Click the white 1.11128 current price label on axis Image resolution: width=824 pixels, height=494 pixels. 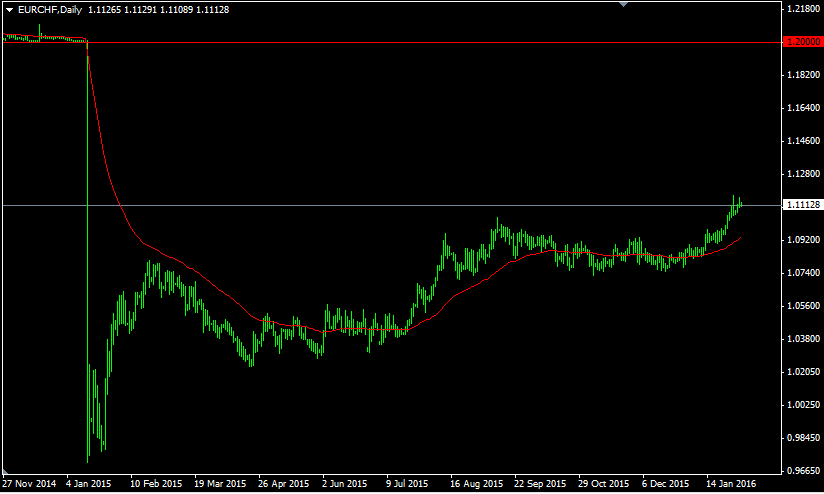pyautogui.click(x=802, y=205)
